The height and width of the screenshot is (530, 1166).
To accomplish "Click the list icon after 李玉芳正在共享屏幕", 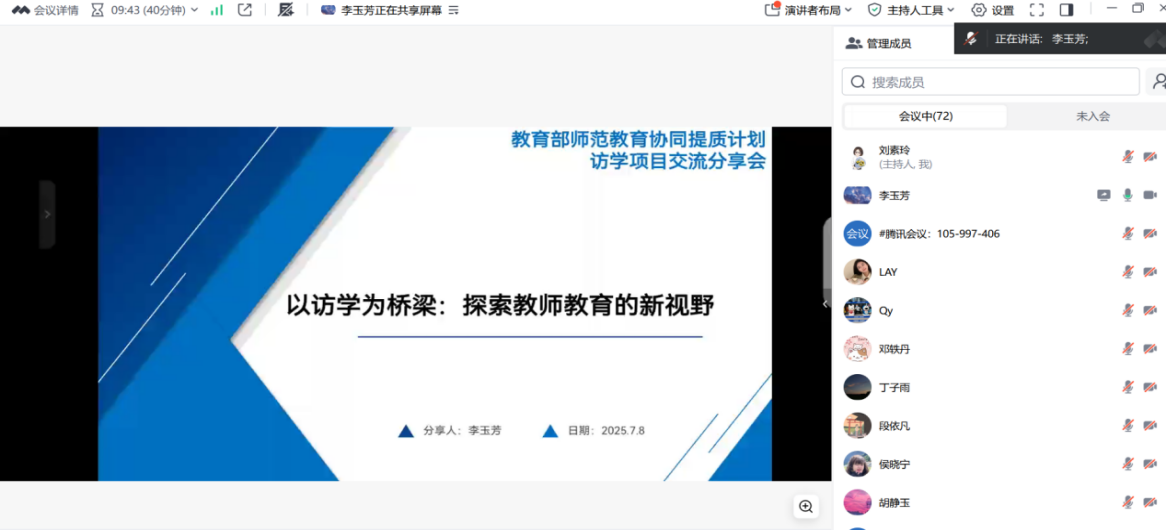I will click(x=453, y=10).
